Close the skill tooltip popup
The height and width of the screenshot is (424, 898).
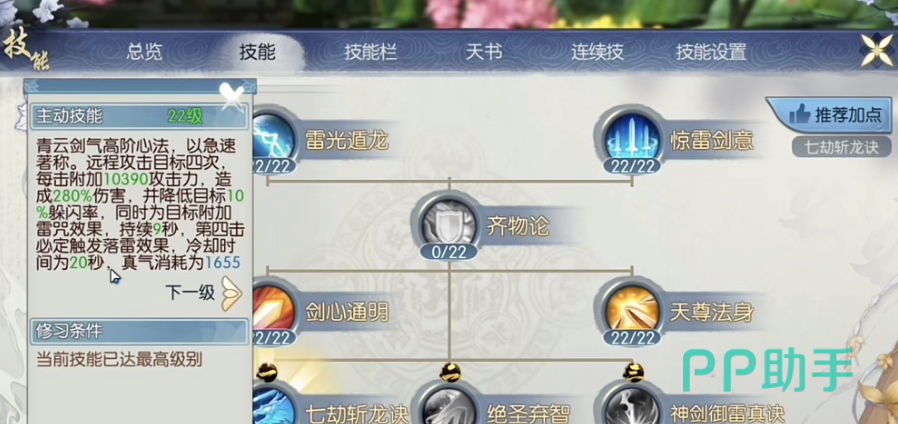coord(233,96)
